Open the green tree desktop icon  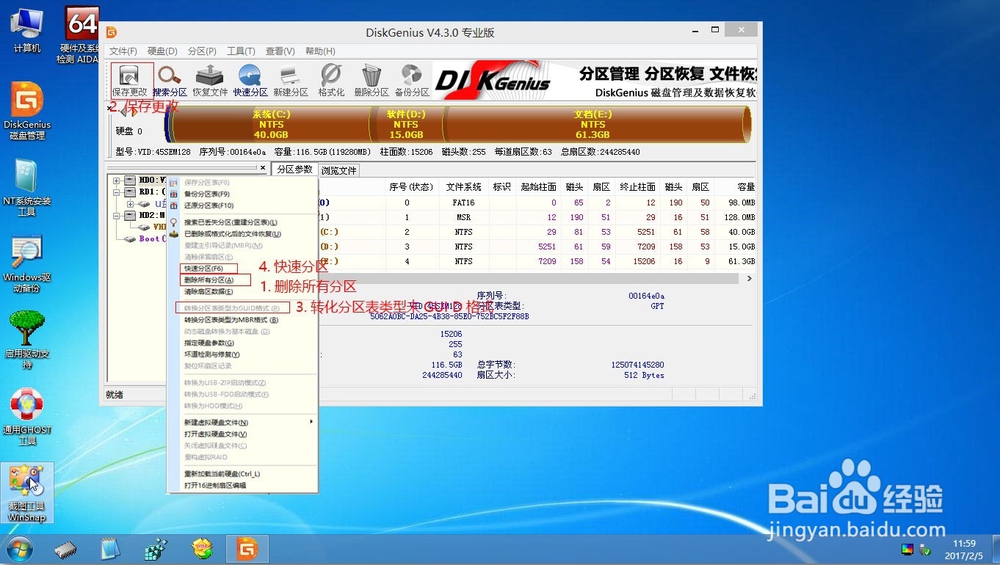click(27, 340)
